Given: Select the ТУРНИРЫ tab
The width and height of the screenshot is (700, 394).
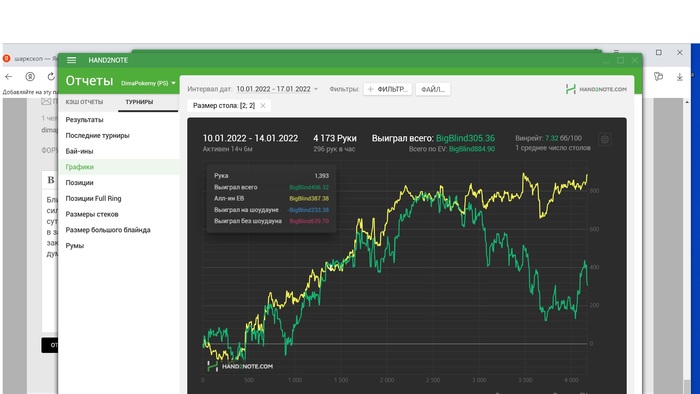Looking at the screenshot, I should (x=139, y=102).
